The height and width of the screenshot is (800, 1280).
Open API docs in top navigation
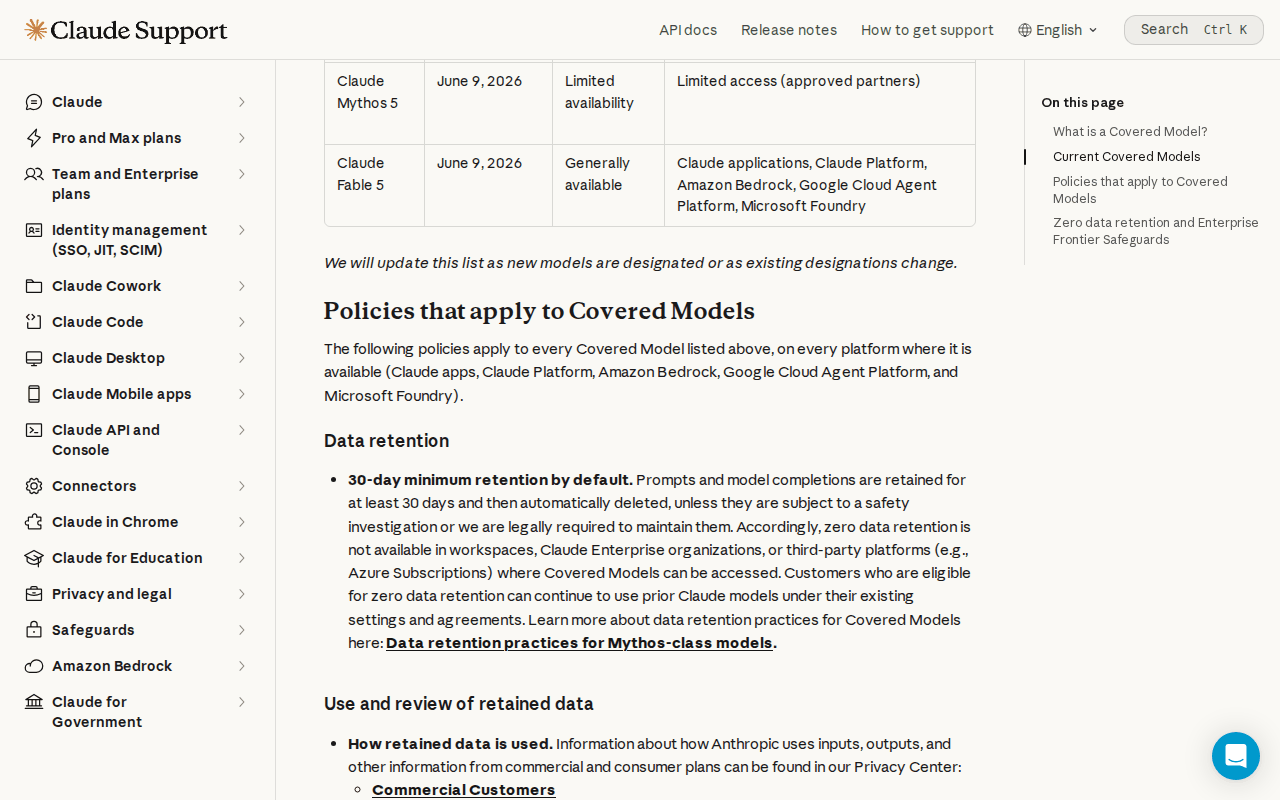(x=688, y=30)
